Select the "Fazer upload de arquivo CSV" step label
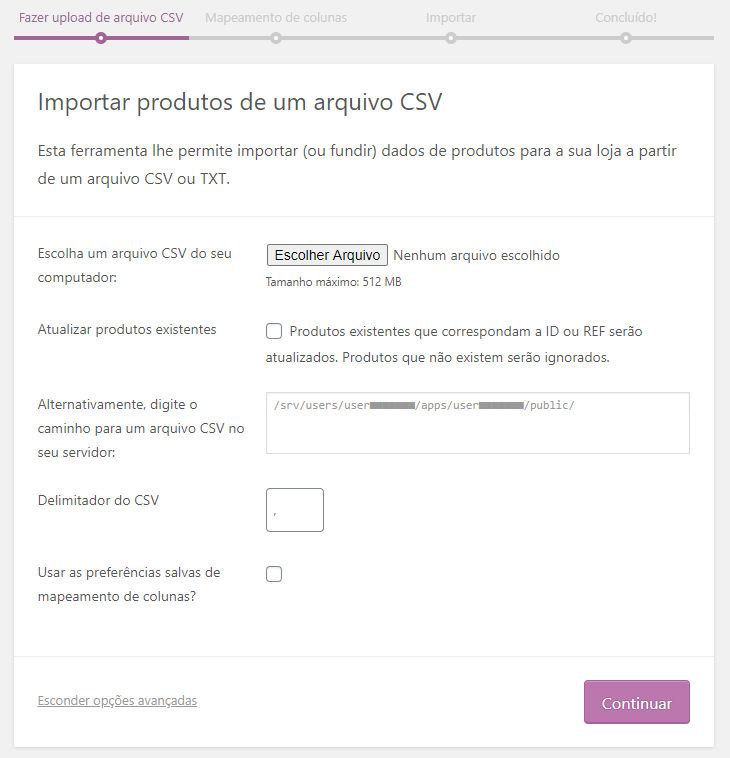Image resolution: width=730 pixels, height=758 pixels. coord(100,17)
